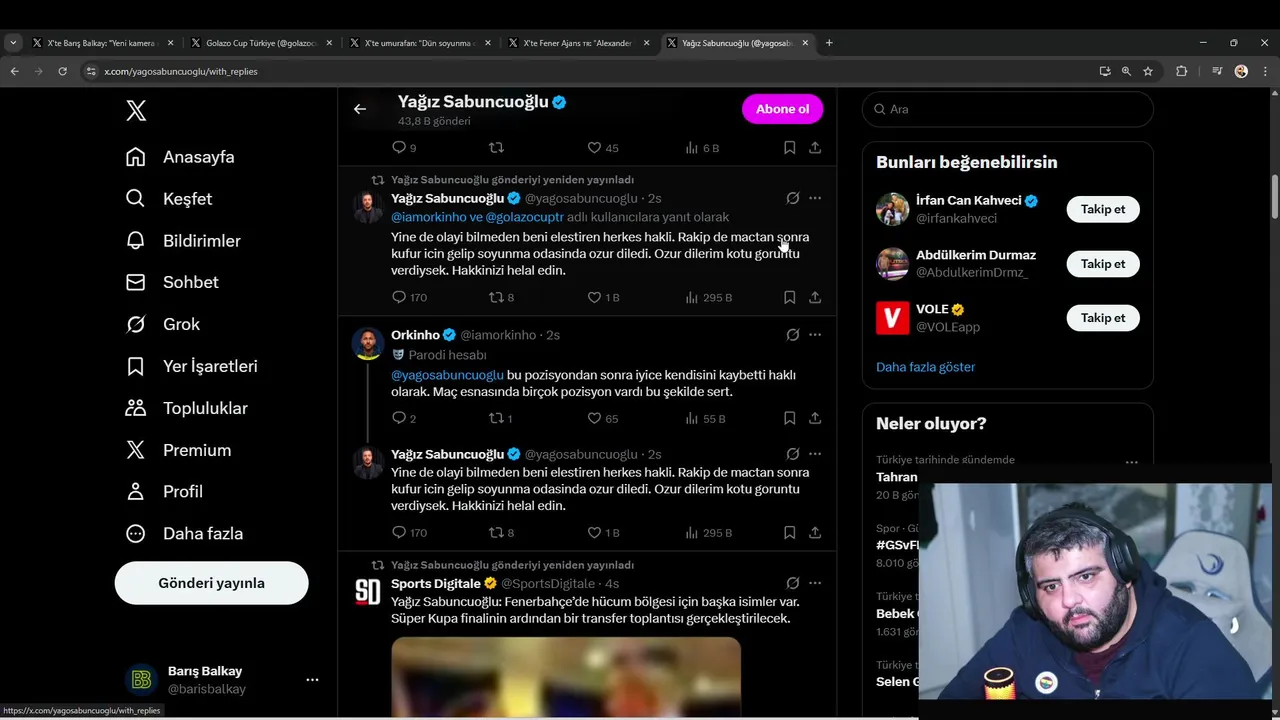Open account menu dots beside Barış Balkay
This screenshot has height=720, width=1280.
click(x=312, y=680)
